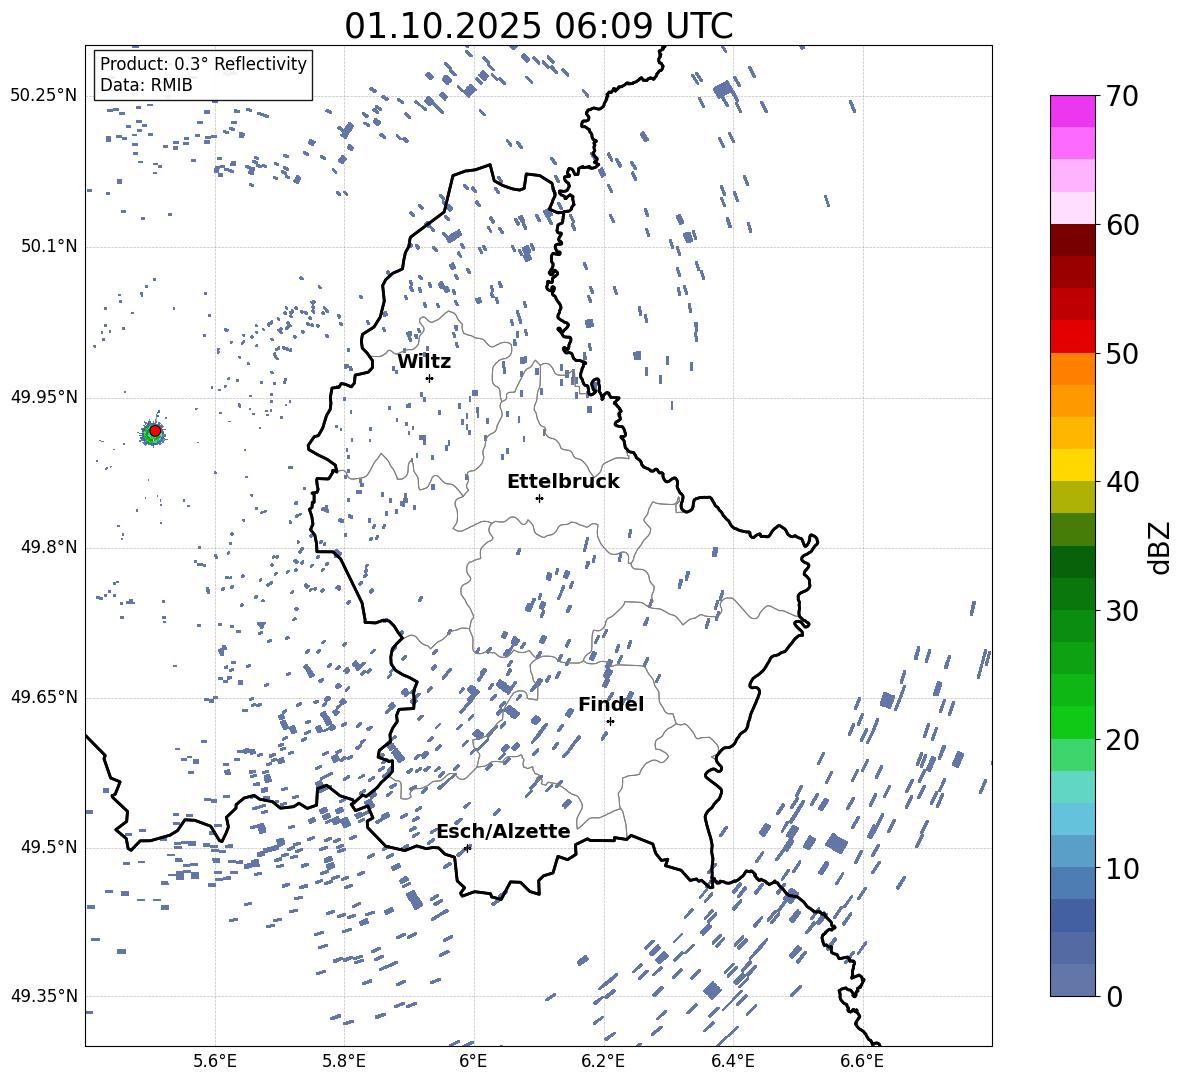Click the colorbar tick value 70
Image resolution: width=1184 pixels, height=1081 pixels.
coord(1121,97)
